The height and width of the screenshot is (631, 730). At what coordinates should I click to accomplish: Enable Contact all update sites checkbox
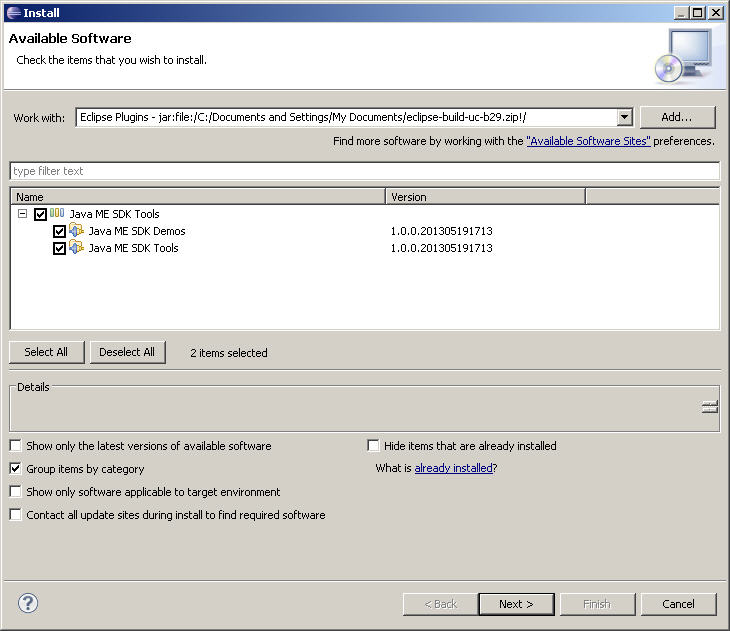click(x=15, y=515)
